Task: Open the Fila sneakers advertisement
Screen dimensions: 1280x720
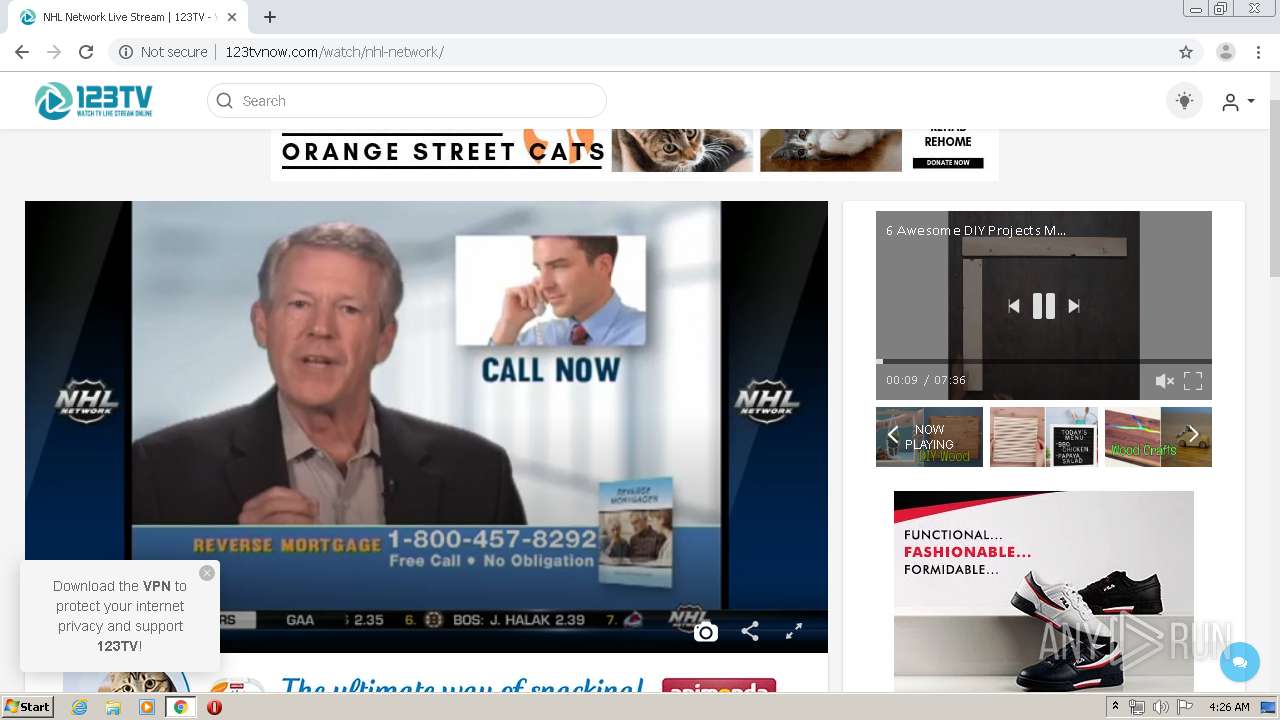Action: tap(1044, 591)
